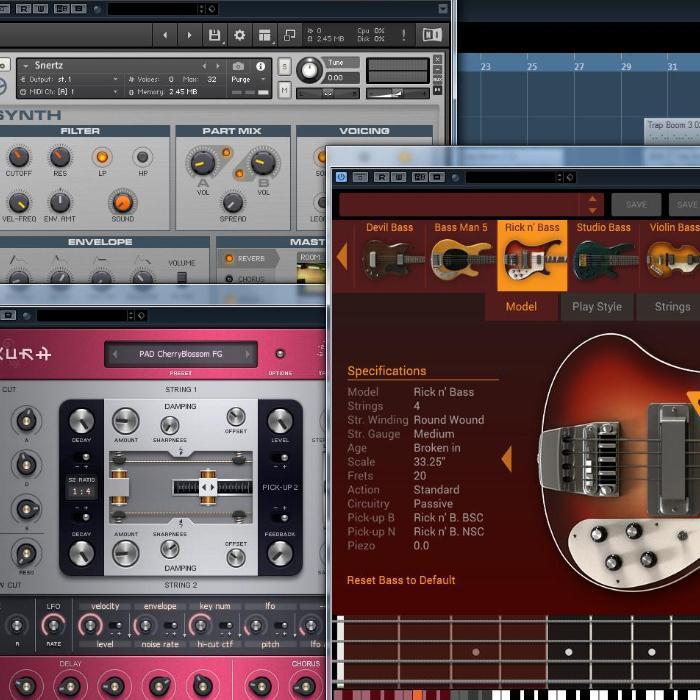Adjust the LFO RATE knob in Sakura
The height and width of the screenshot is (700, 700).
point(53,625)
